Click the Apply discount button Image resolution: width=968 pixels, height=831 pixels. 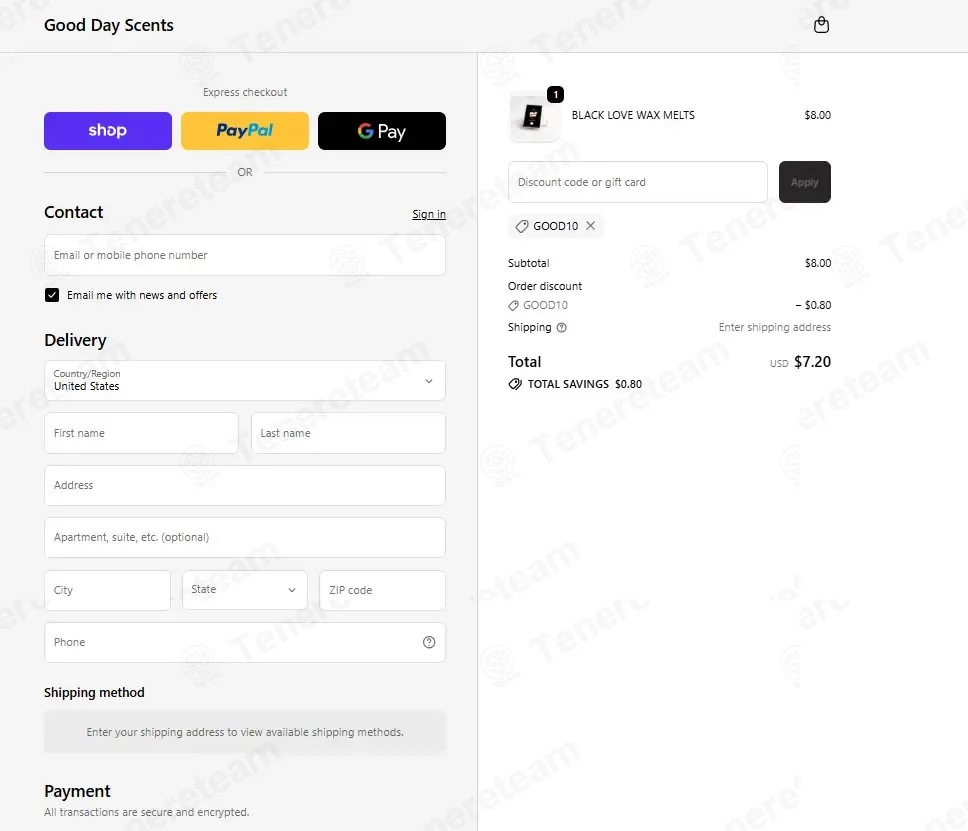(805, 182)
